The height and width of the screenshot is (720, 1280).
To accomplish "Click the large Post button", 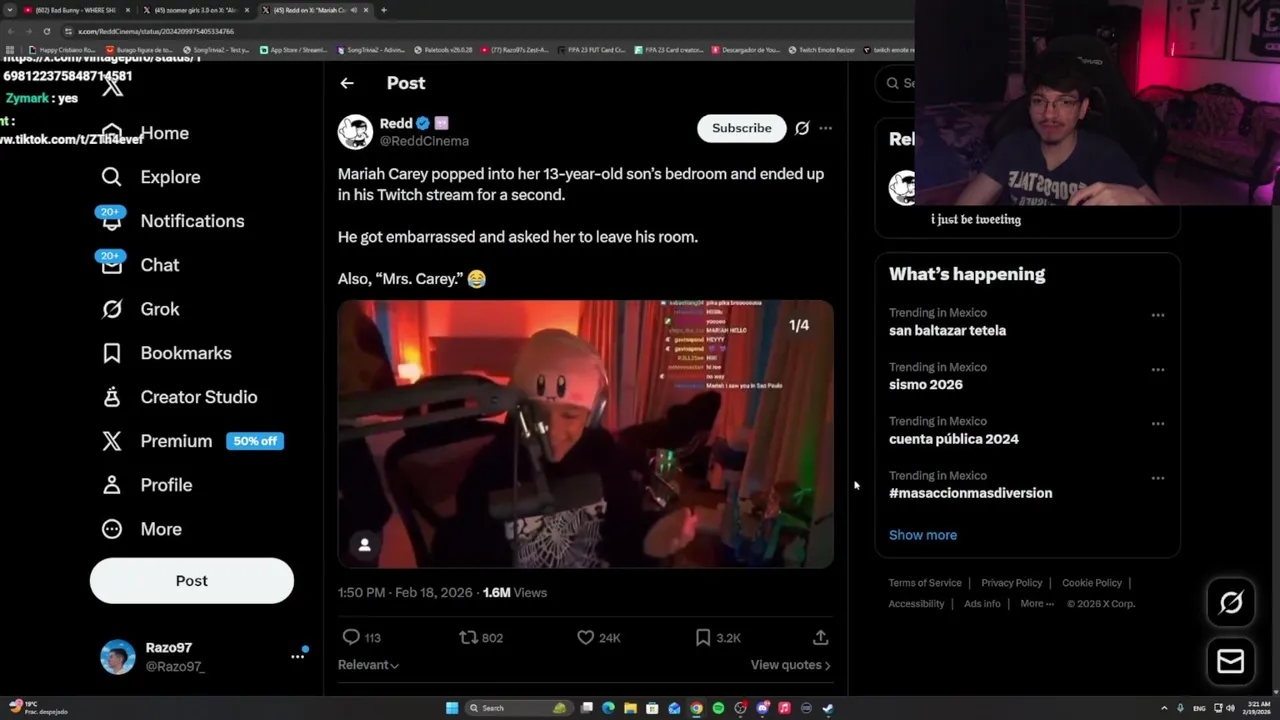I will [x=192, y=581].
